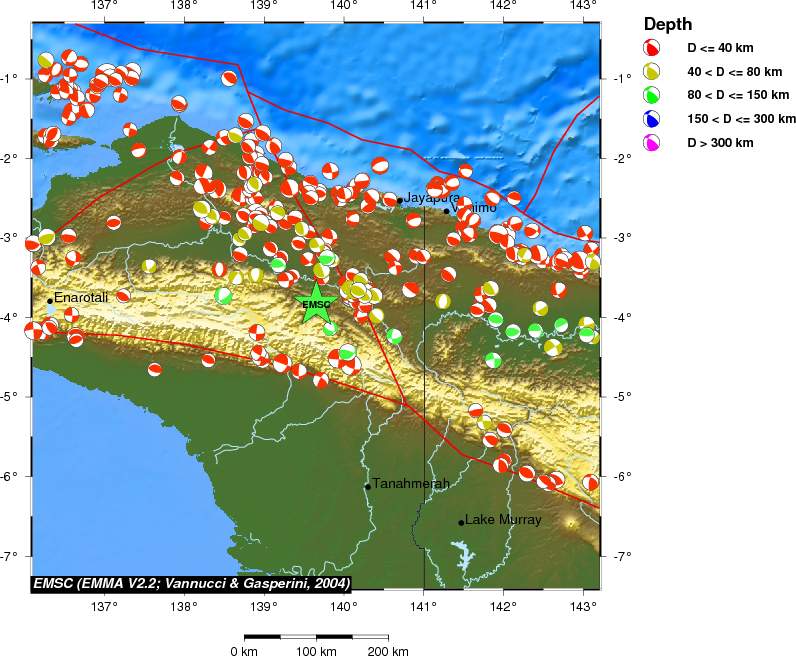Click the 'D > 300 km' legend label

coord(720,144)
